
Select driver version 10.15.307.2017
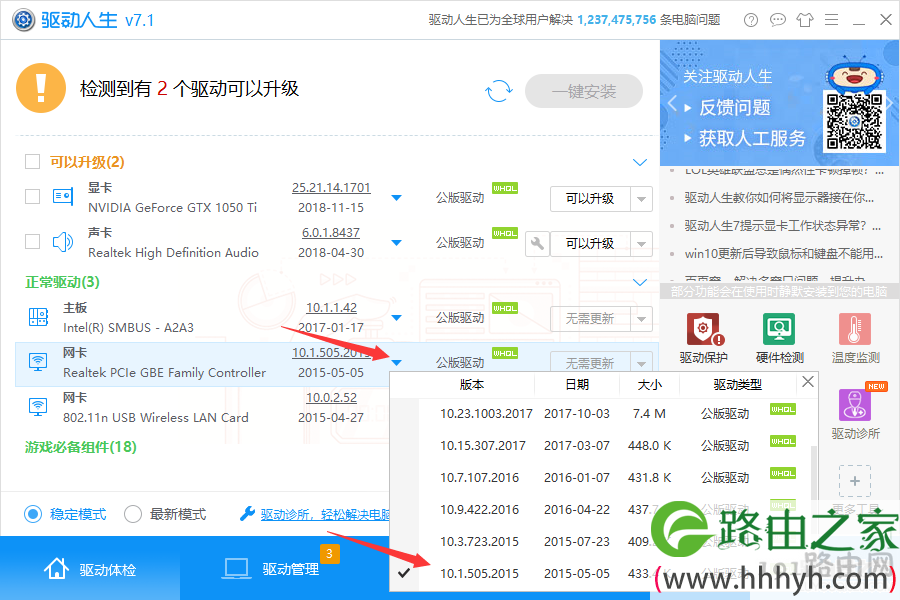coord(483,446)
